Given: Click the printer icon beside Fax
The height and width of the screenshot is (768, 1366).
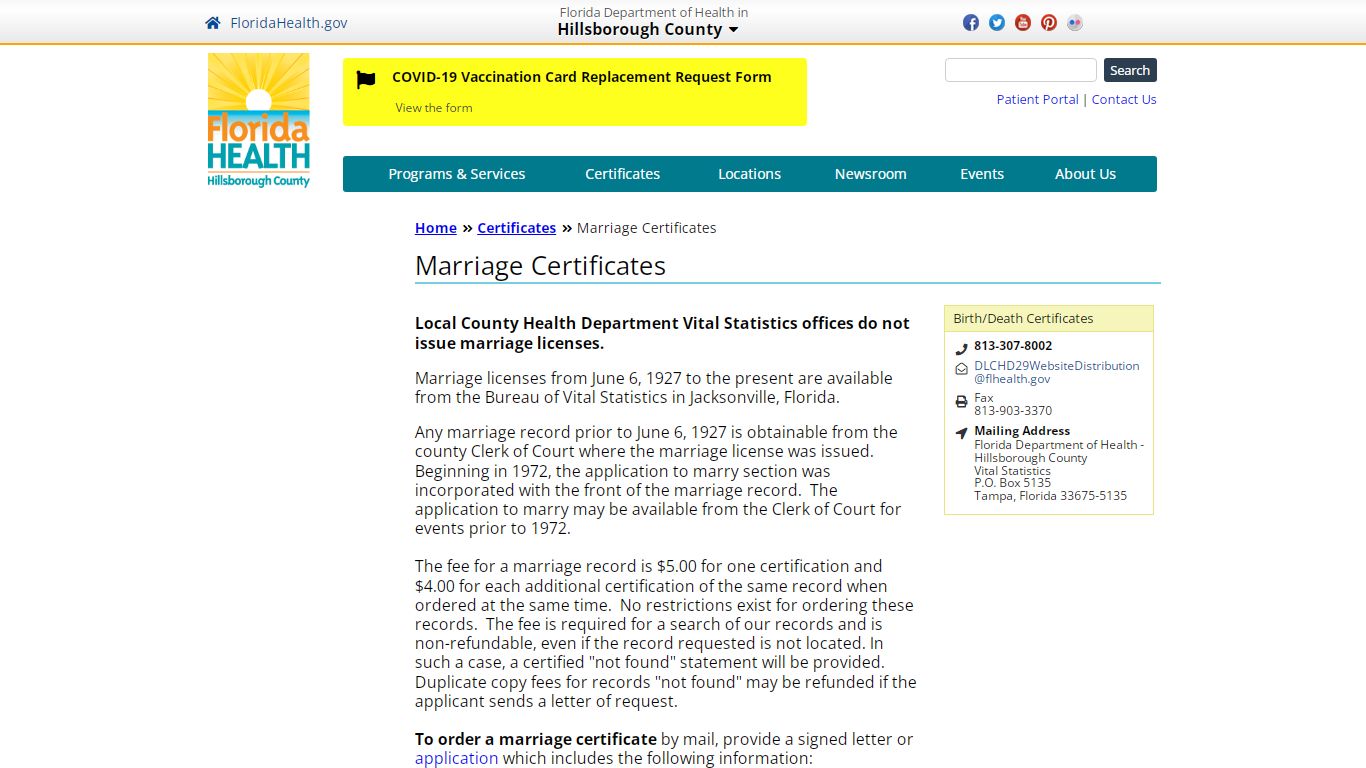Looking at the screenshot, I should [x=961, y=402].
